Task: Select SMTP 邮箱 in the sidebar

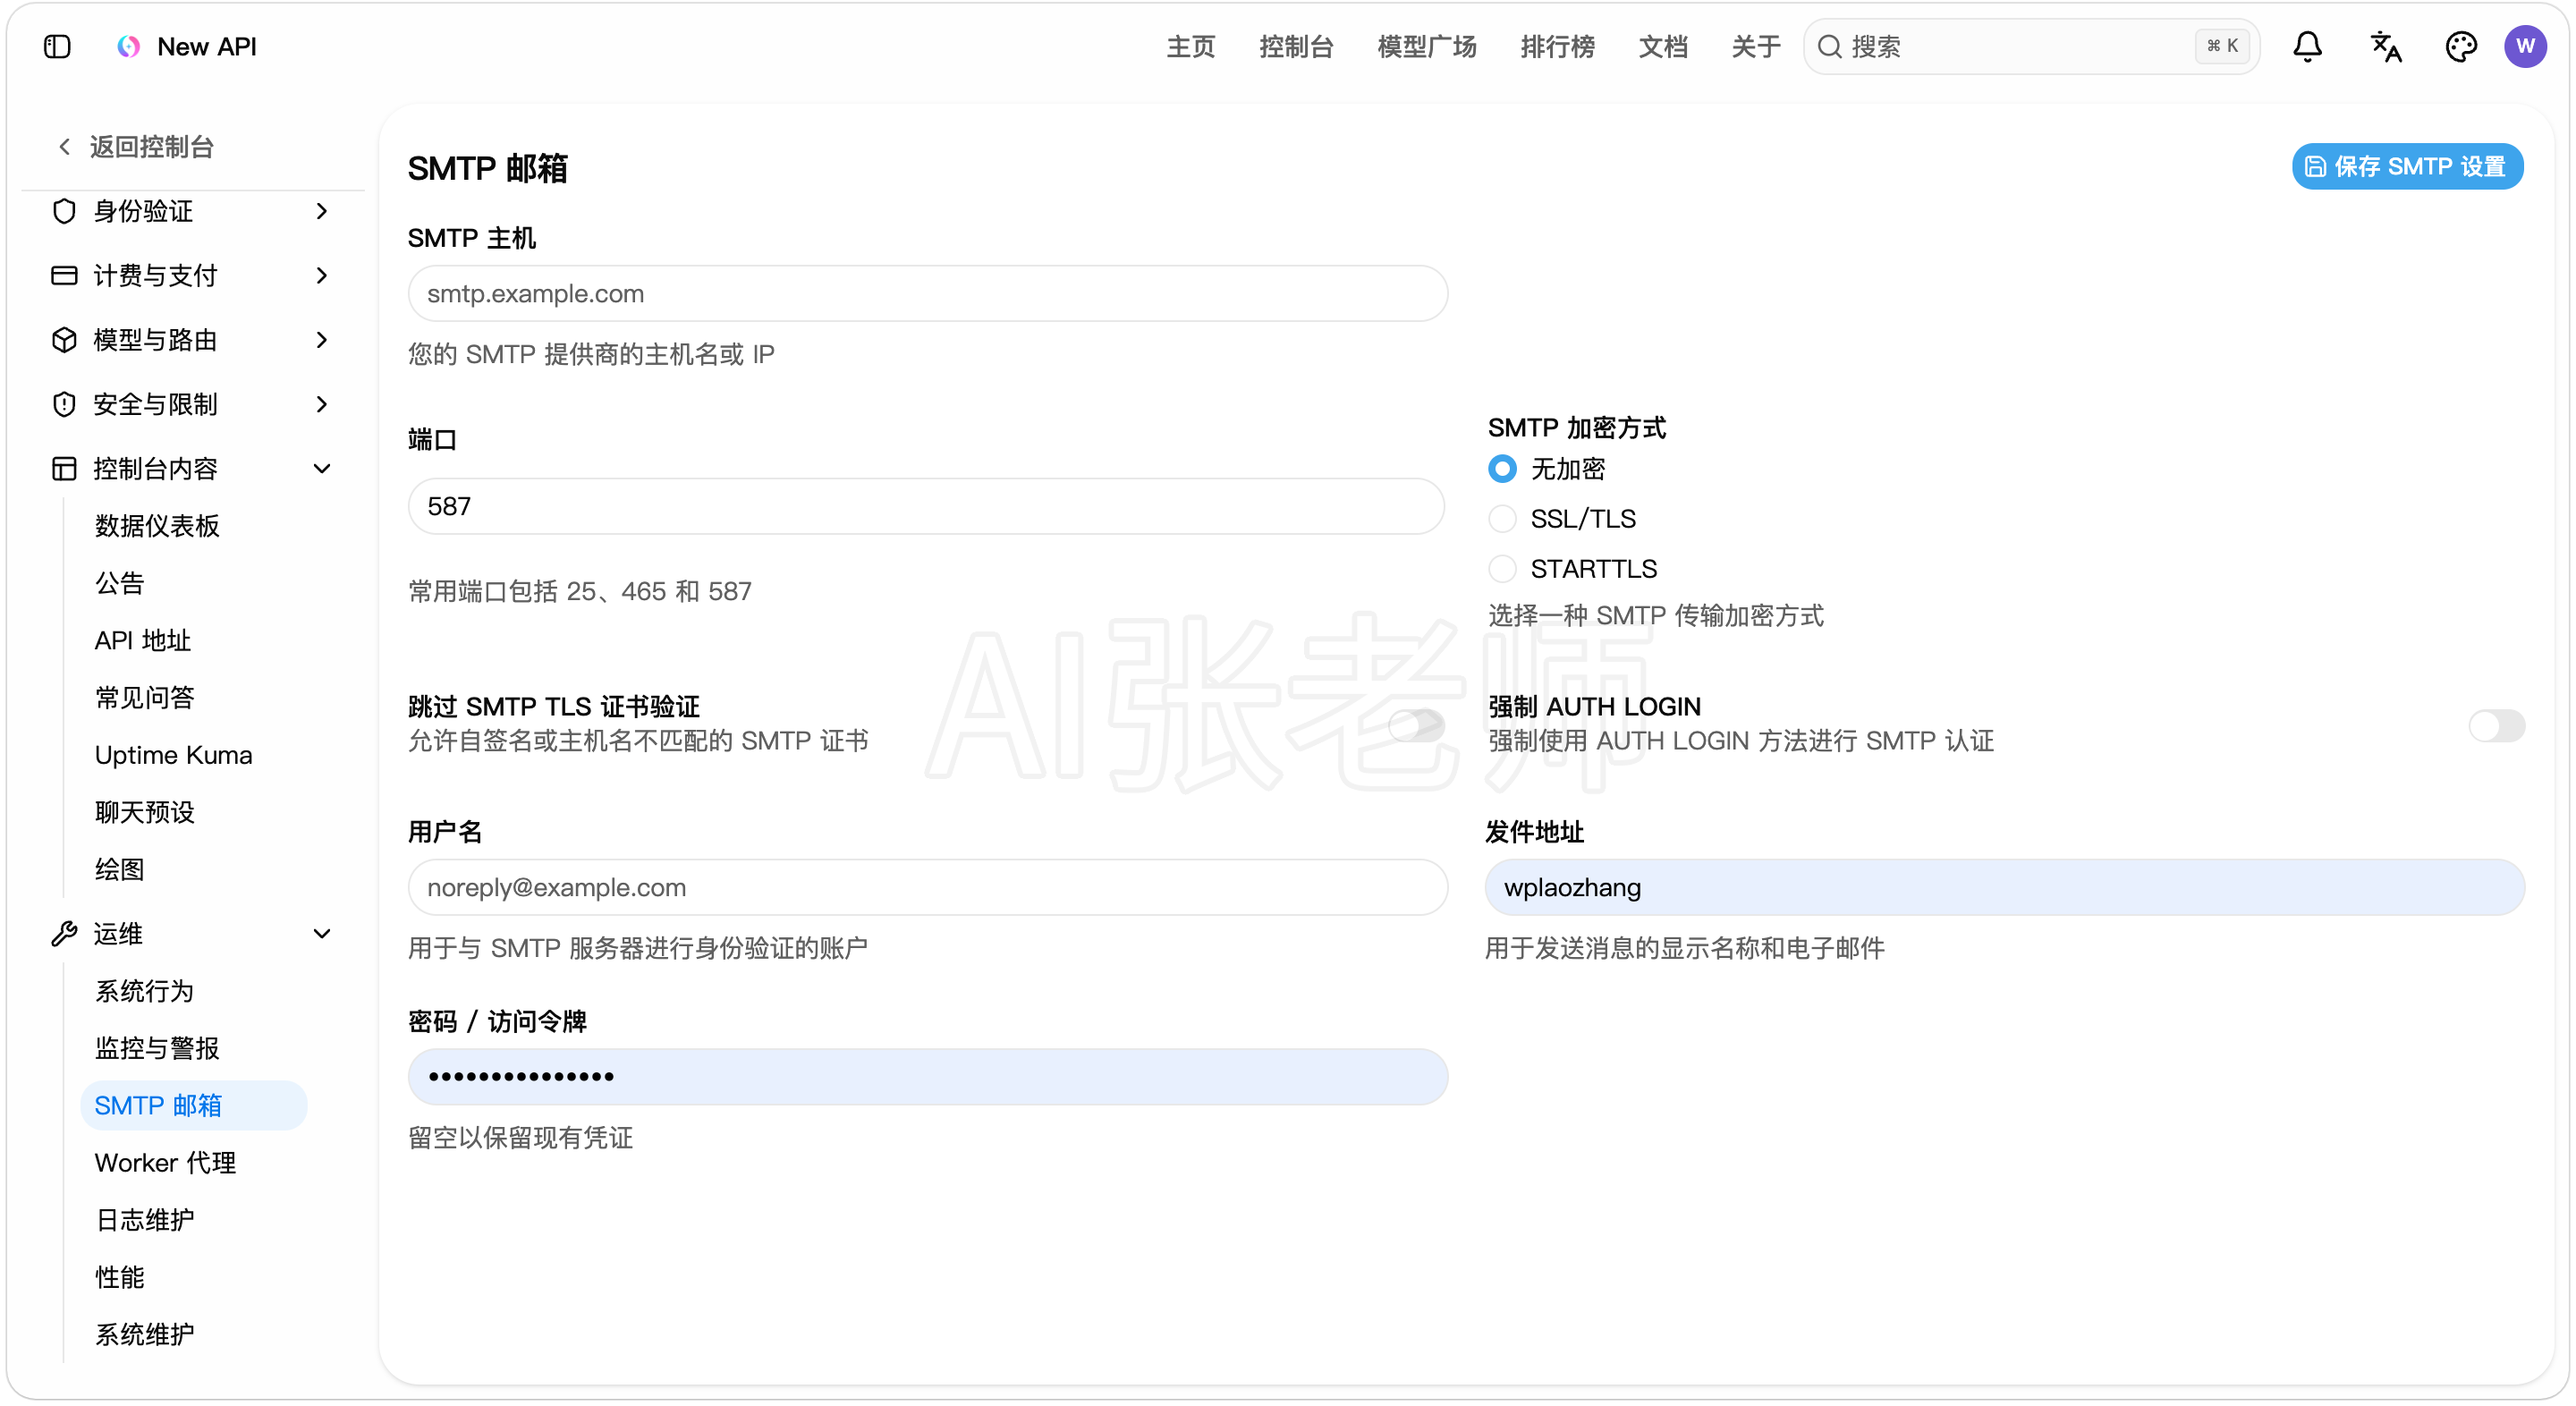Action: [x=194, y=1105]
